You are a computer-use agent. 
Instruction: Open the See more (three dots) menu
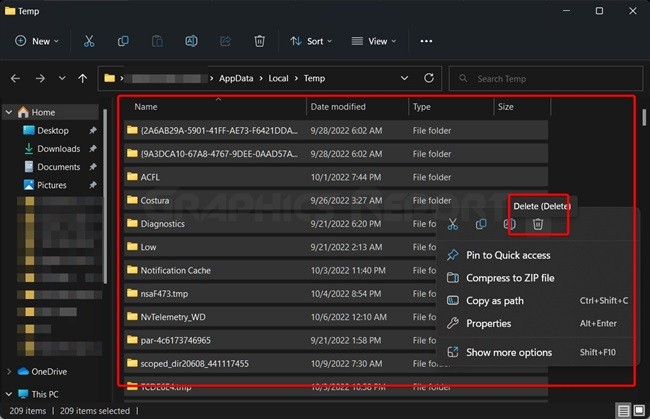point(426,41)
